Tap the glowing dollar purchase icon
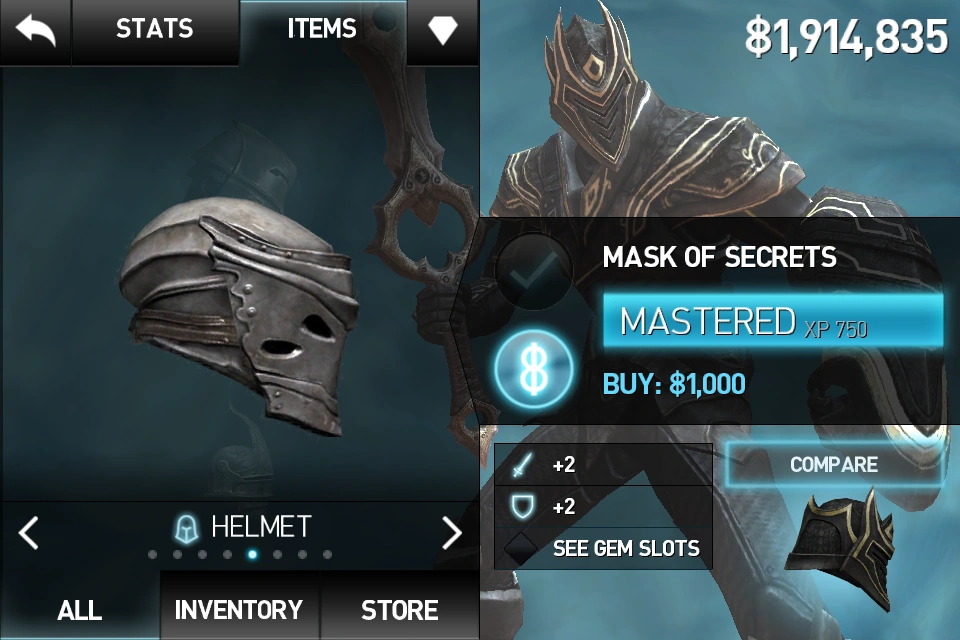 tap(533, 369)
